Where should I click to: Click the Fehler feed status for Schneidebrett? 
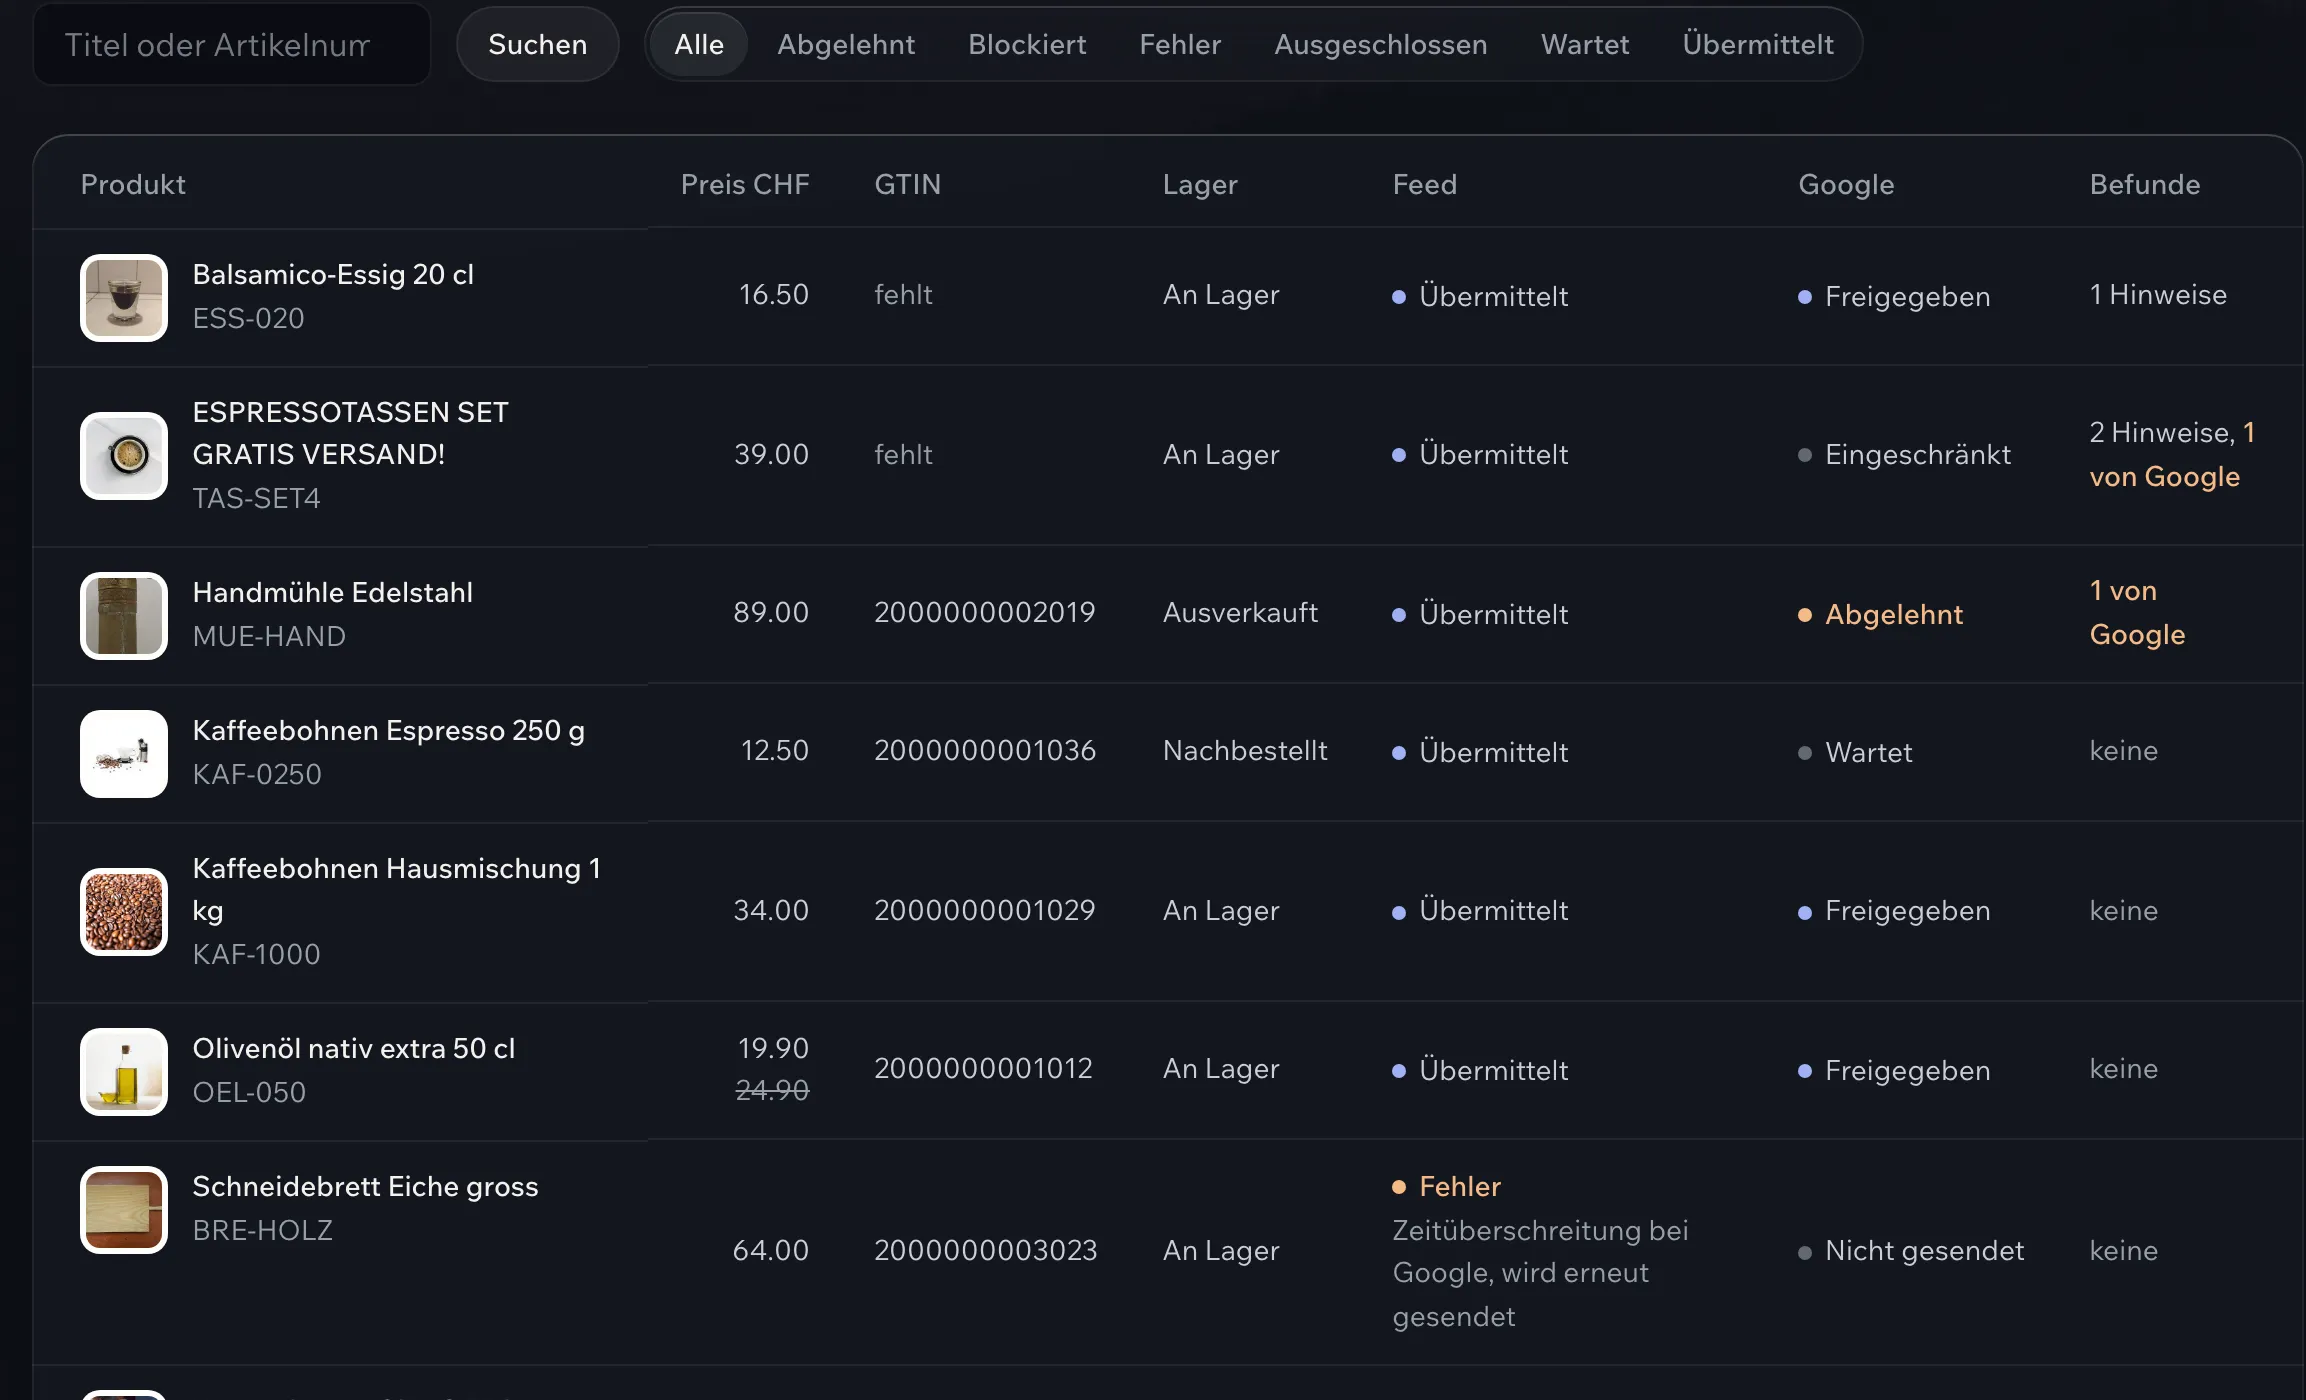click(x=1447, y=1186)
